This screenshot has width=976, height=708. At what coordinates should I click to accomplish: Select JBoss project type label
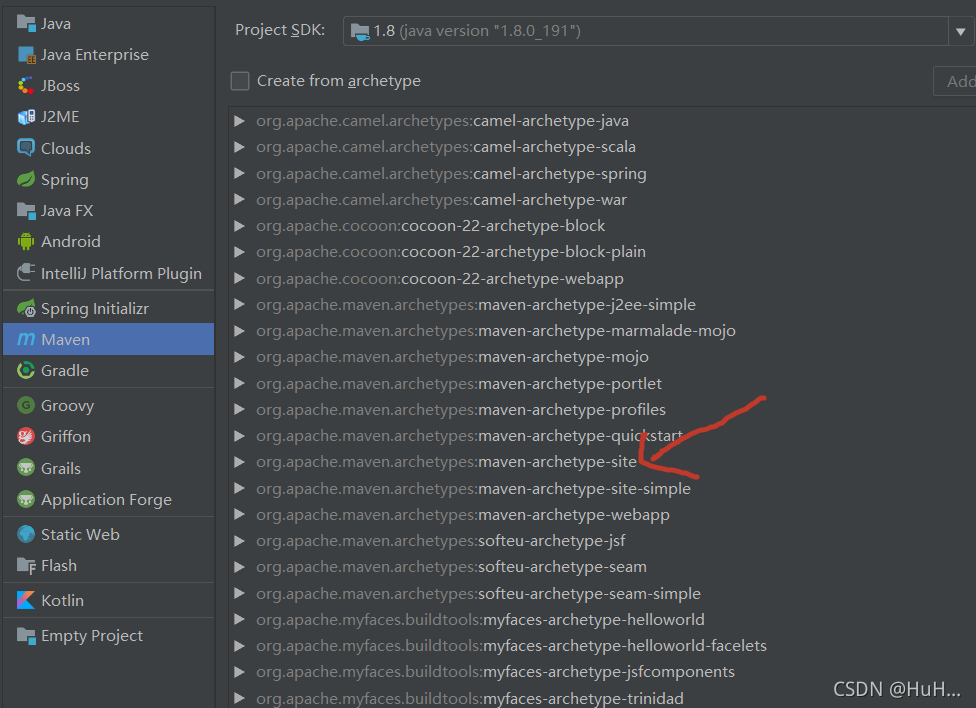[60, 86]
